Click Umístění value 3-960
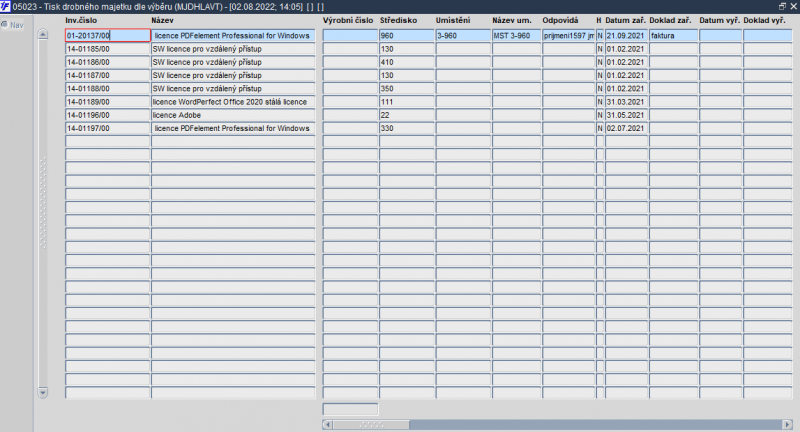 tap(463, 35)
